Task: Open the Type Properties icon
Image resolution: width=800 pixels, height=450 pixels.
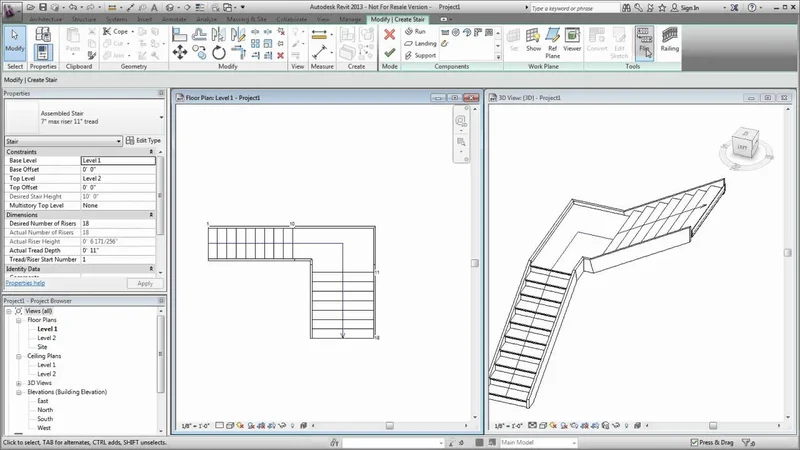Action: coord(43,35)
